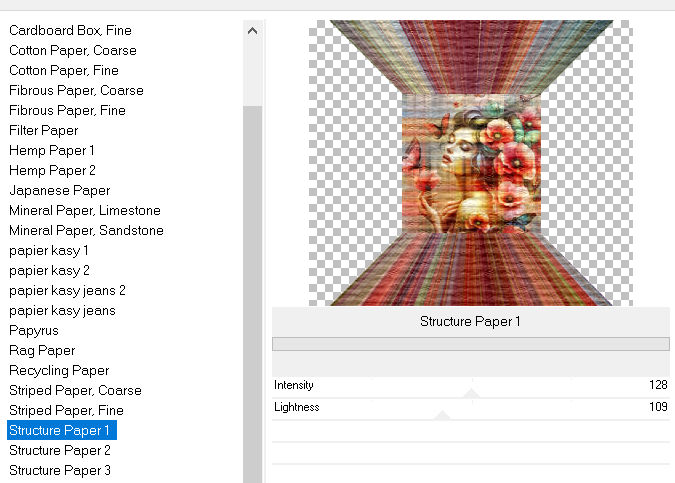Select Structure Paper 3
Screen dimensions: 675x483
[x=60, y=470]
